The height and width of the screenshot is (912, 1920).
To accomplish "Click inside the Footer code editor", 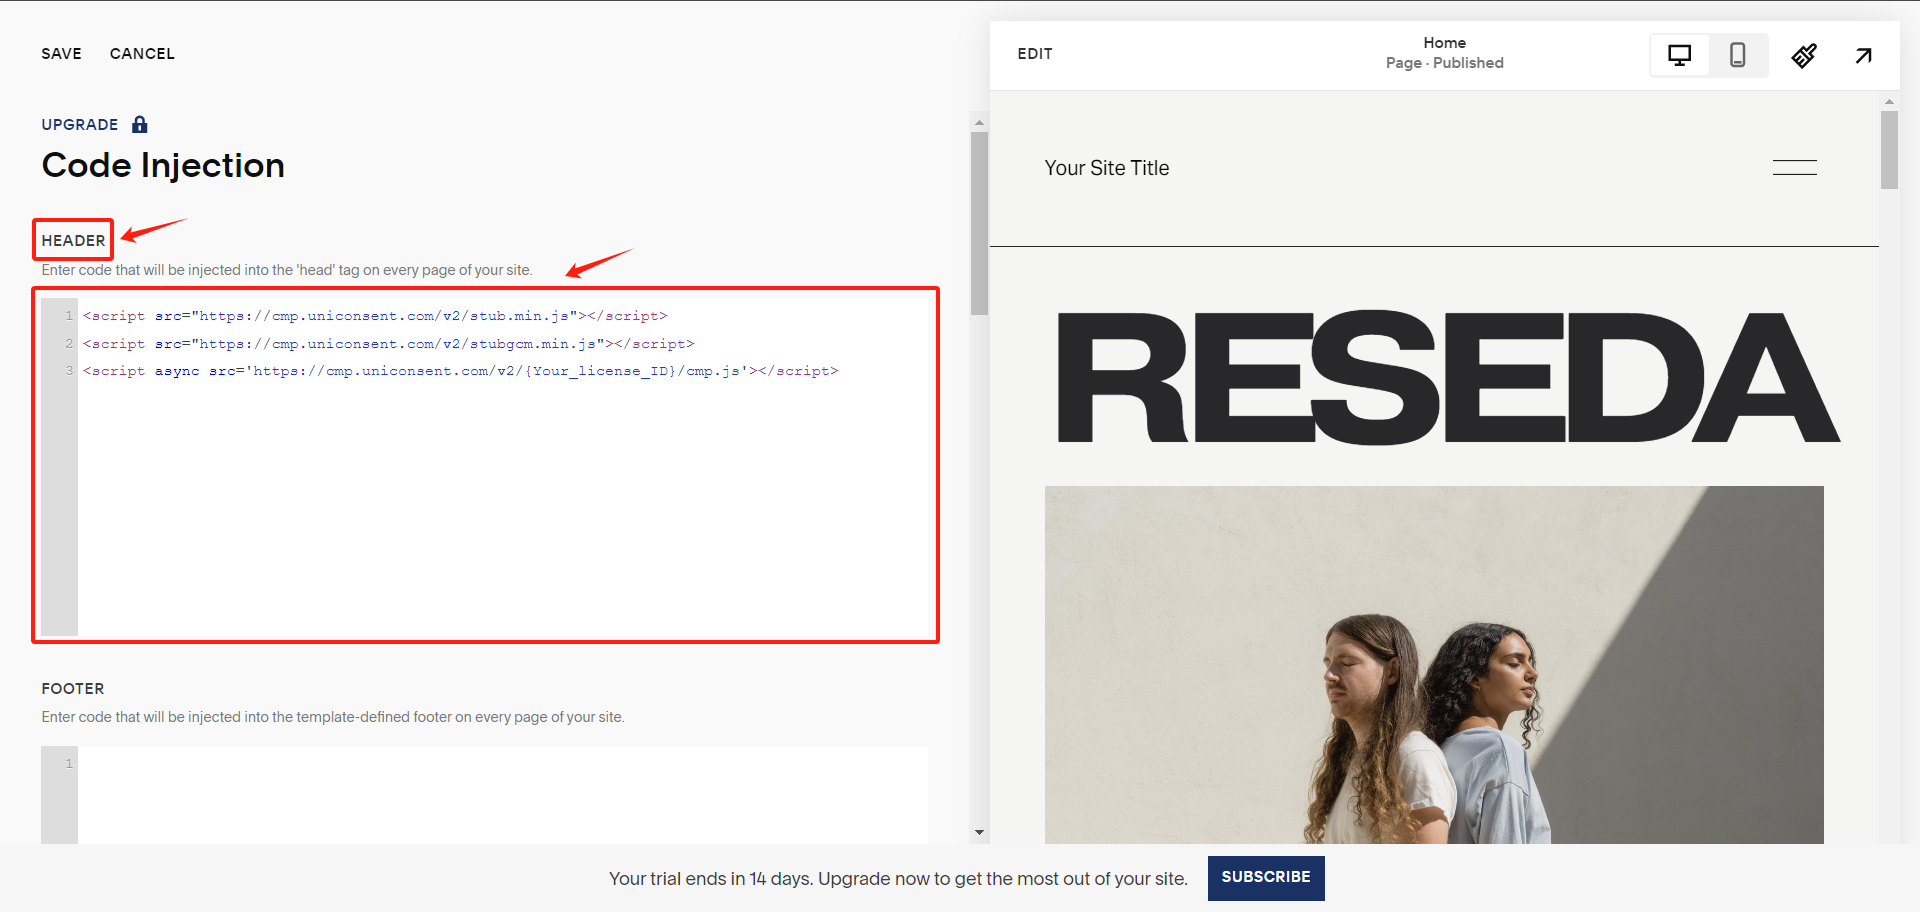I will tap(485, 795).
